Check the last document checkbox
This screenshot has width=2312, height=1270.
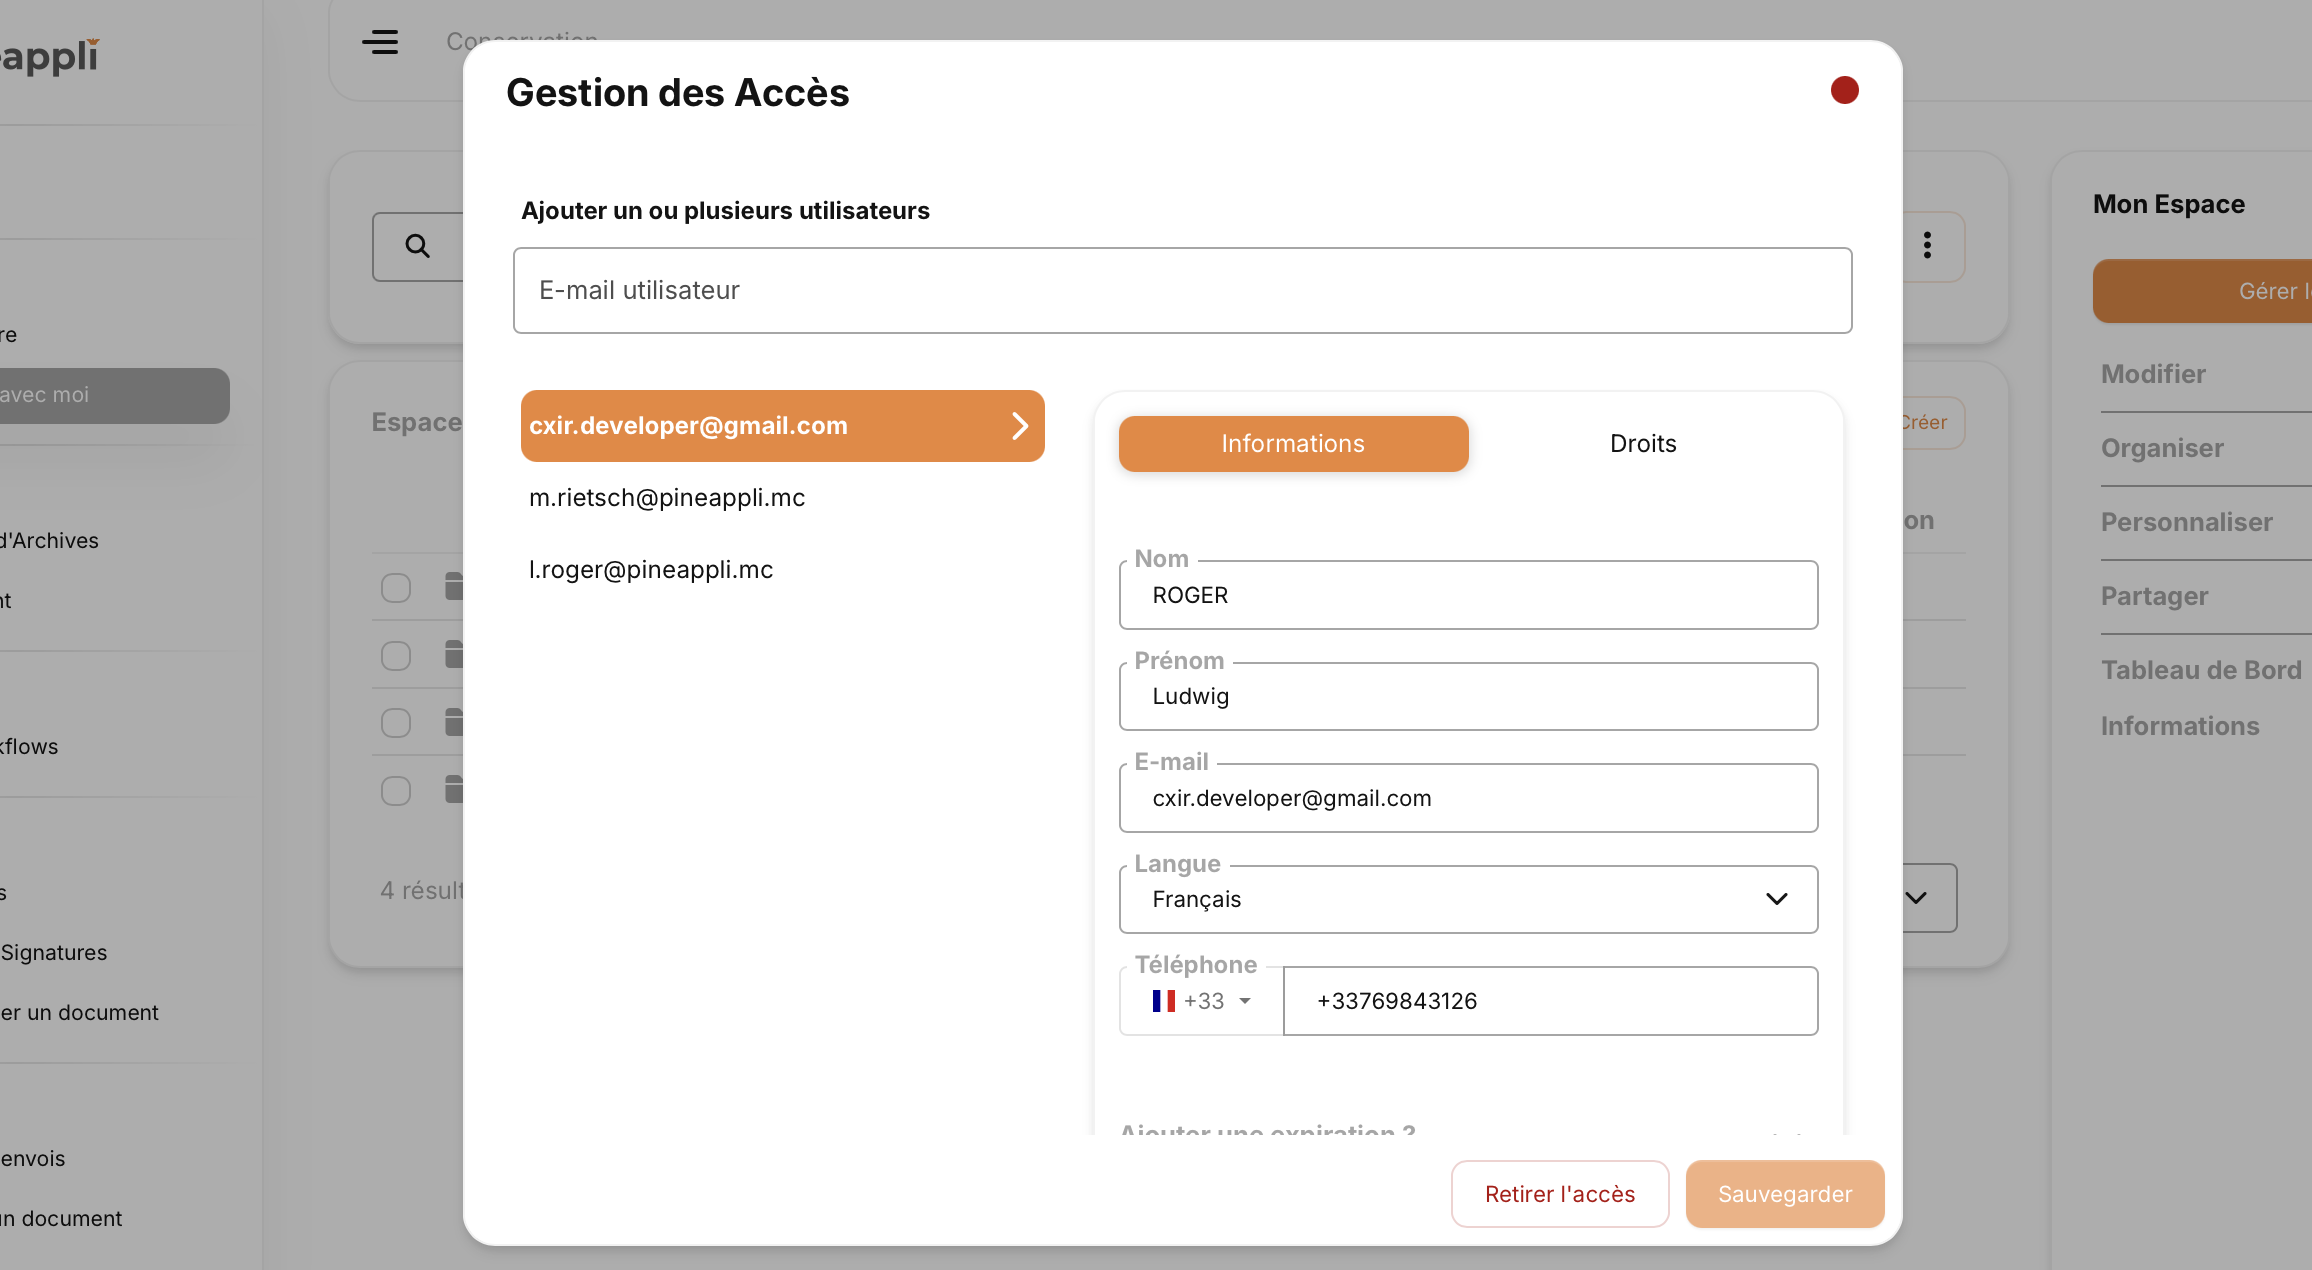pyautogui.click(x=395, y=790)
